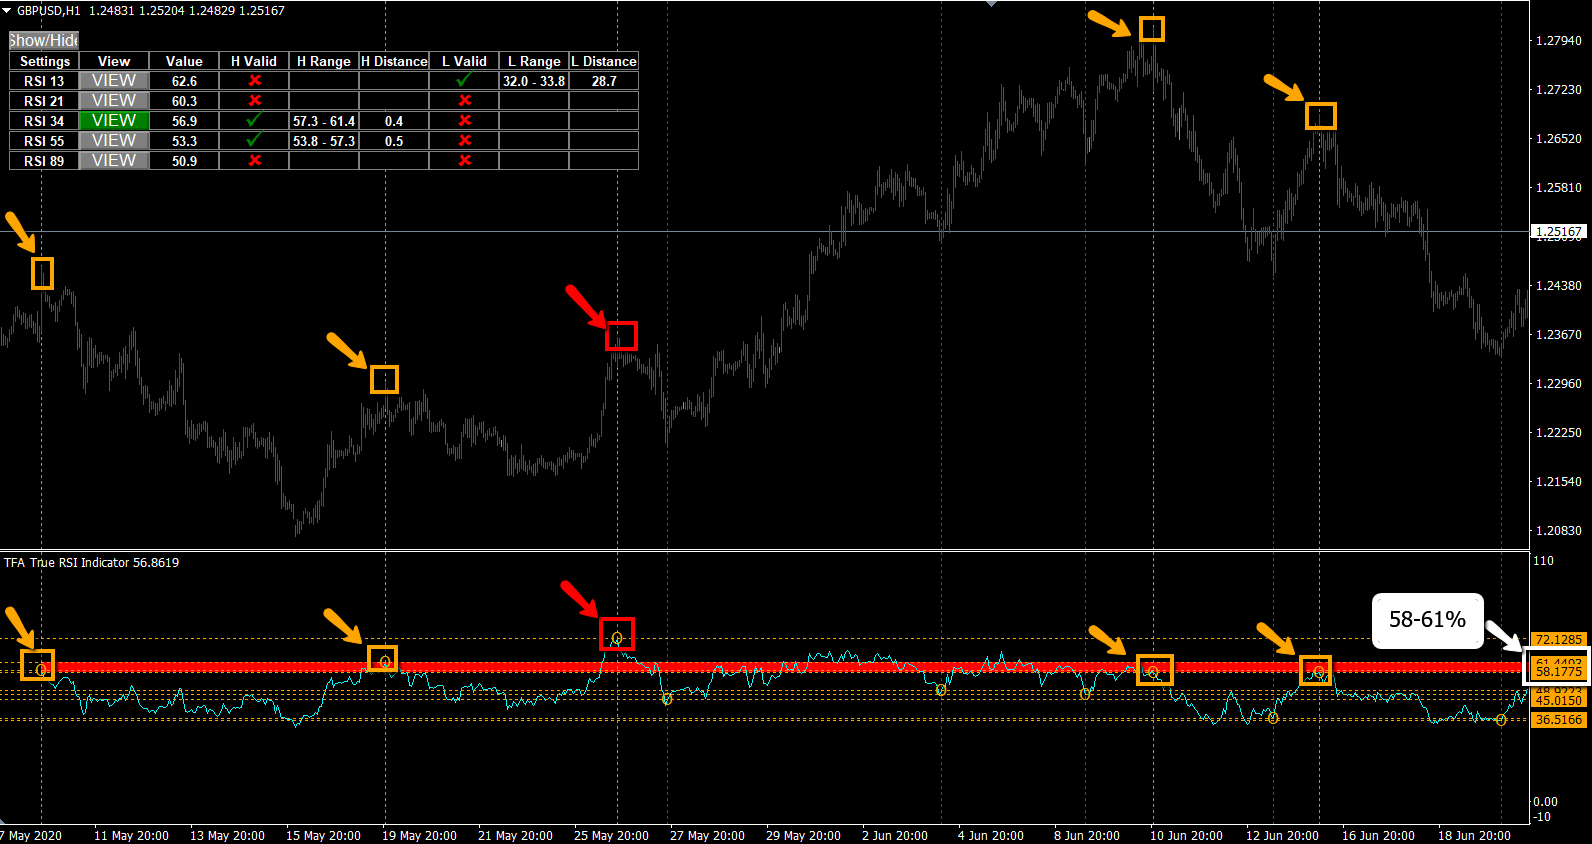Click L Range cell 32.0 - 33.8
Screen dimensions: 1592x844
pos(534,81)
